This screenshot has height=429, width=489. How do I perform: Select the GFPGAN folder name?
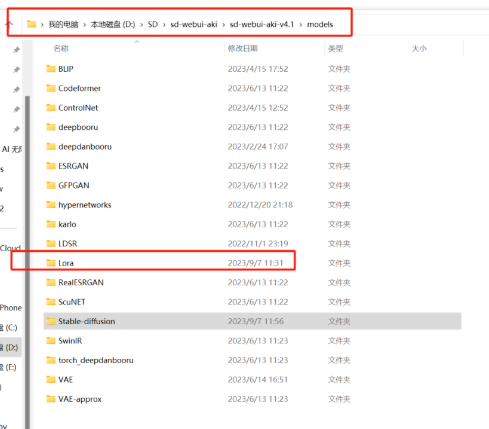(74, 185)
